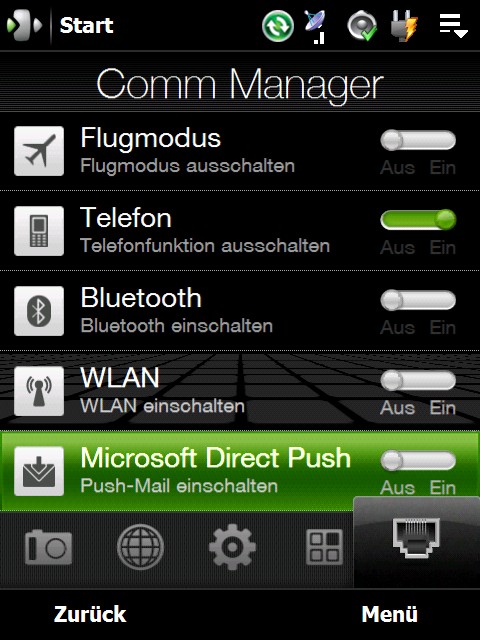Expand the top-right dropdown list icon
This screenshot has height=640, width=480.
pyautogui.click(x=453, y=26)
